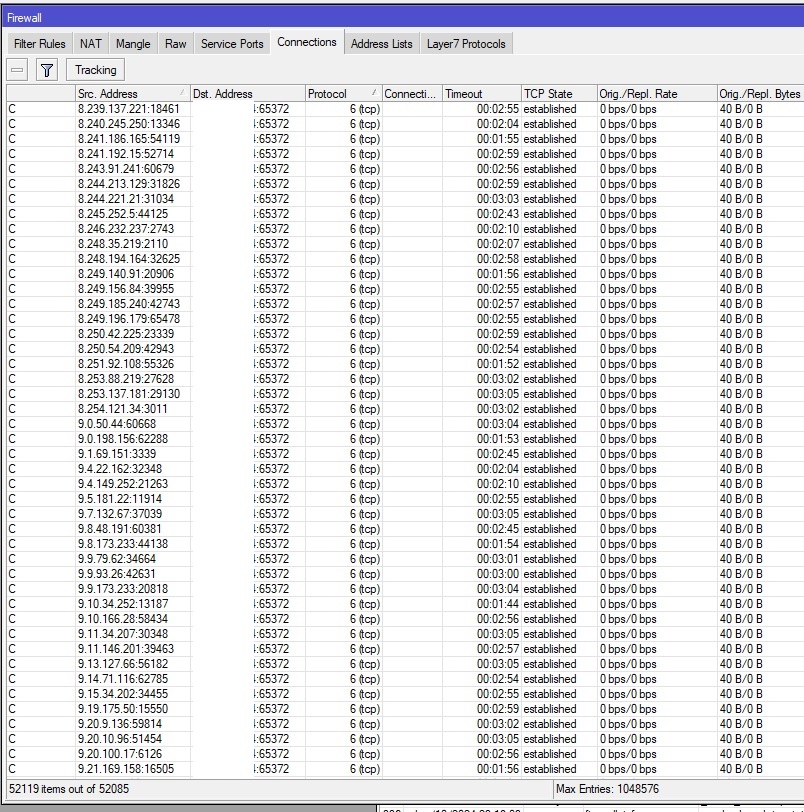Select row with source 8.246.232.237:2743
This screenshot has width=804, height=812.
tap(405, 229)
